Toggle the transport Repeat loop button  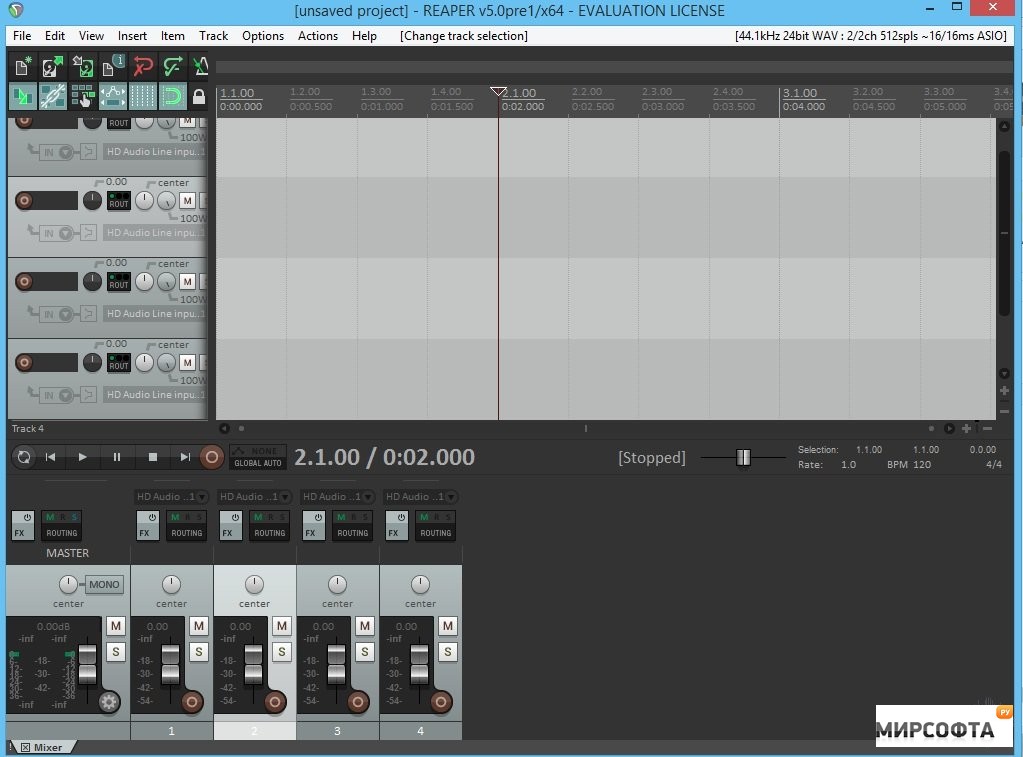pos(23,457)
